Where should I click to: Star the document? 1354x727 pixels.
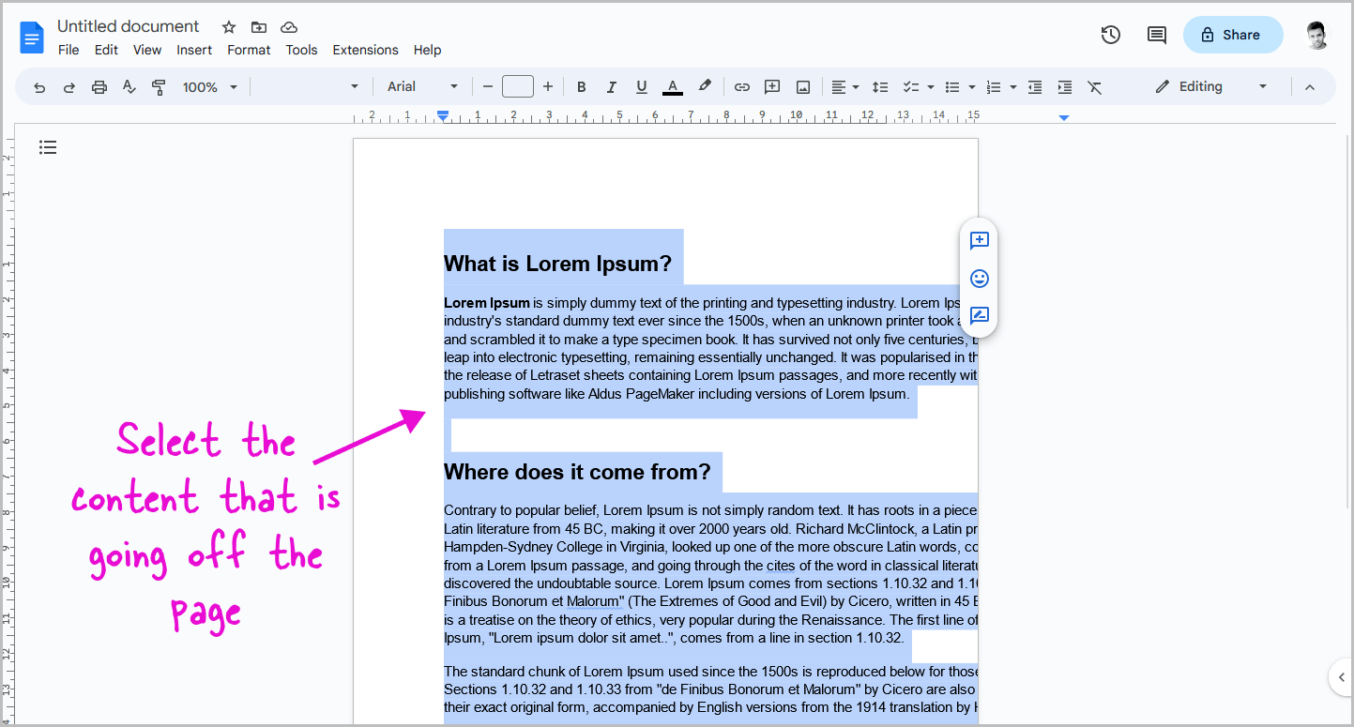[229, 27]
